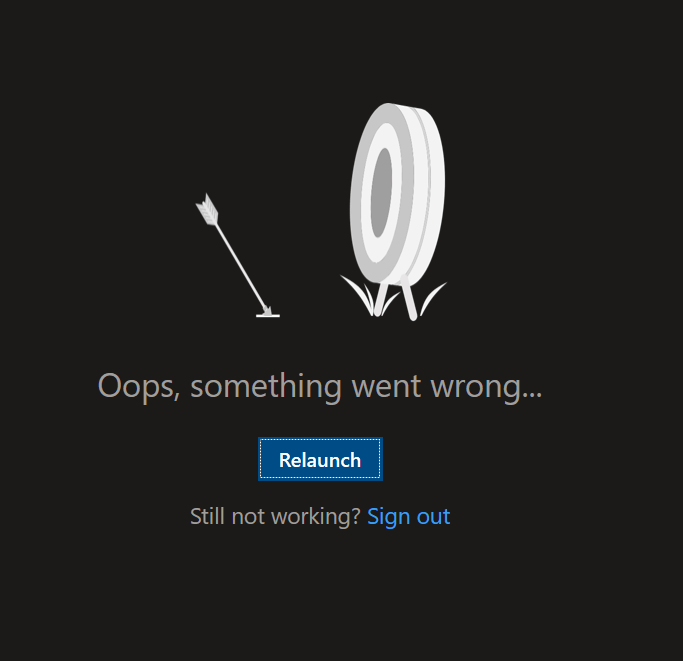This screenshot has width=683, height=661.
Task: Click the ground line beneath the arrow
Action: [268, 316]
